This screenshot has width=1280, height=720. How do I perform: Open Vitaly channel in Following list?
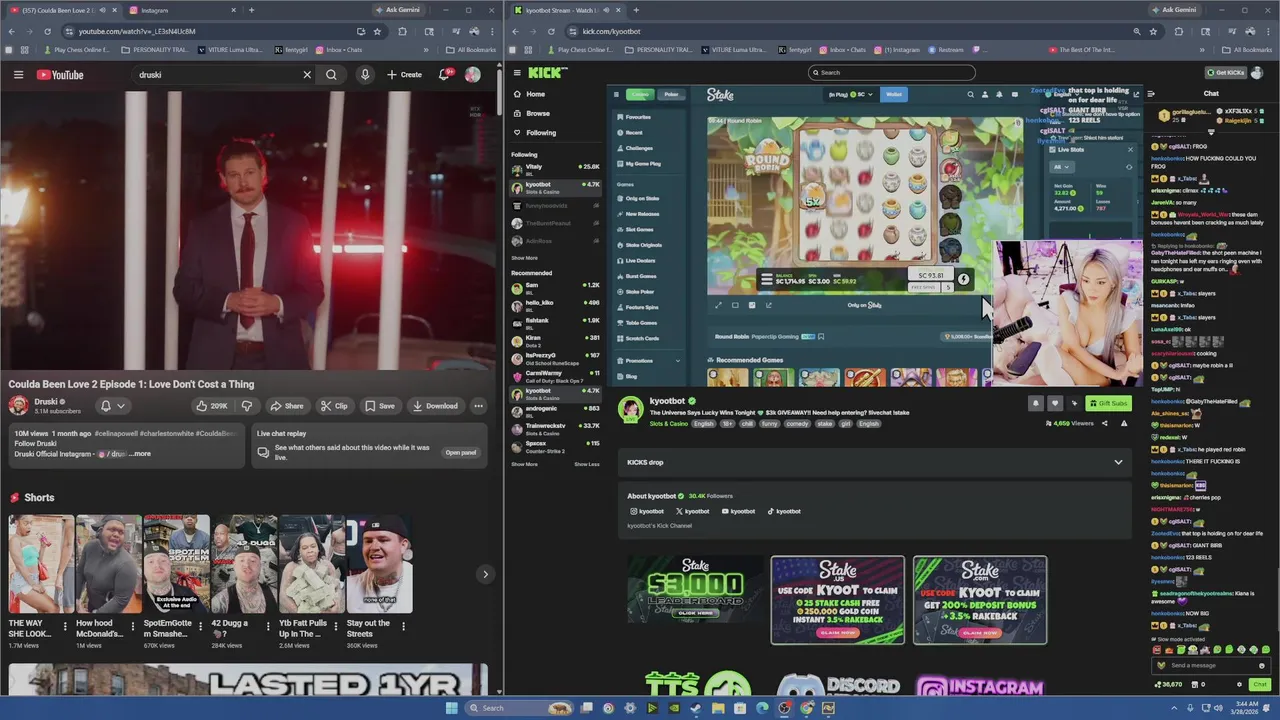click(x=555, y=168)
